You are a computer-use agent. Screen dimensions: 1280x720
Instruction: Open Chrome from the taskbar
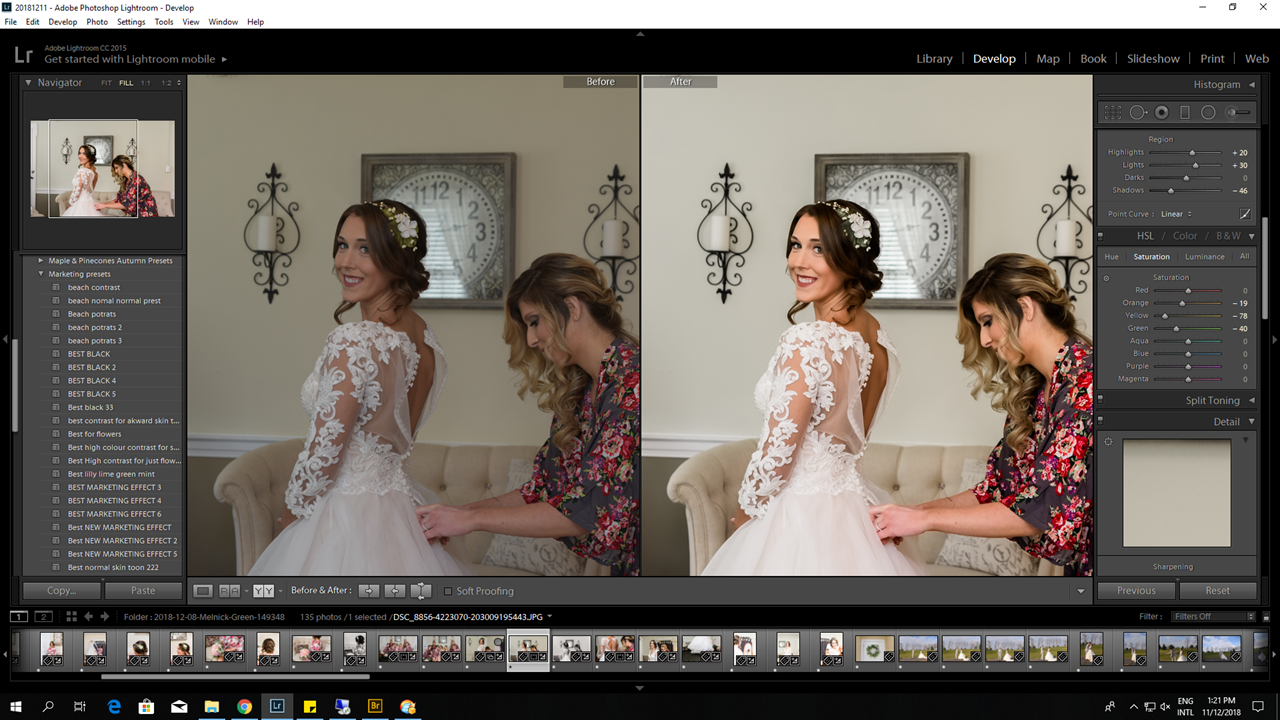pyautogui.click(x=245, y=706)
